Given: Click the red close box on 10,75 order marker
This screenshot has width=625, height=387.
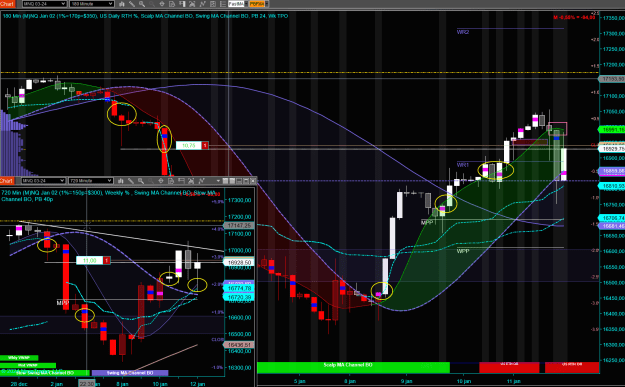Looking at the screenshot, I should click(205, 145).
